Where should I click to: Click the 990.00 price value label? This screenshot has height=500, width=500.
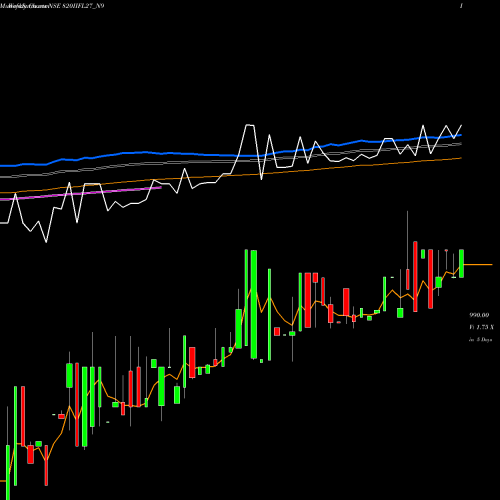[x=479, y=315]
